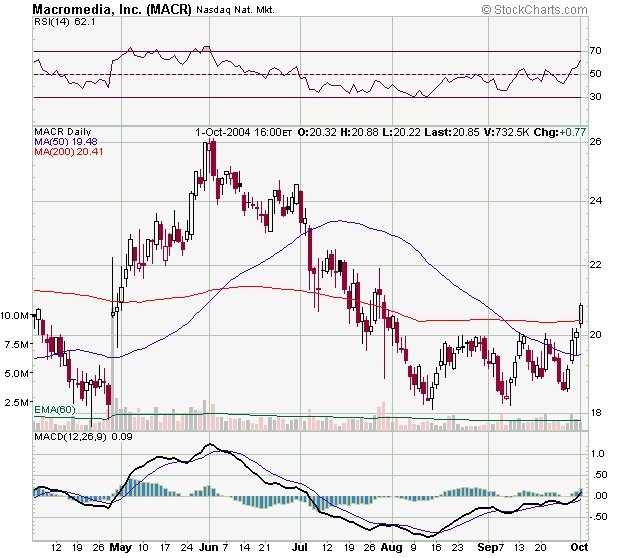Select the RSI '30' oversold level label
This screenshot has width=620, height=558.
(595, 96)
